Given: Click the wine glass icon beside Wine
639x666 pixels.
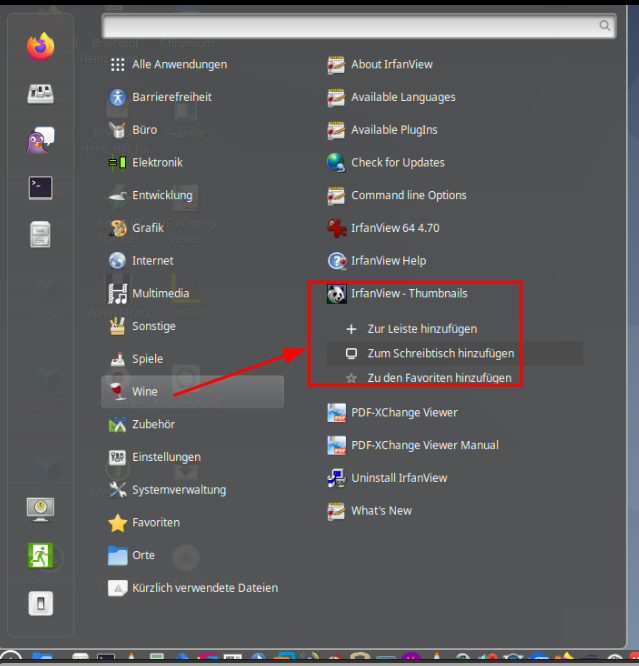Looking at the screenshot, I should [x=118, y=391].
